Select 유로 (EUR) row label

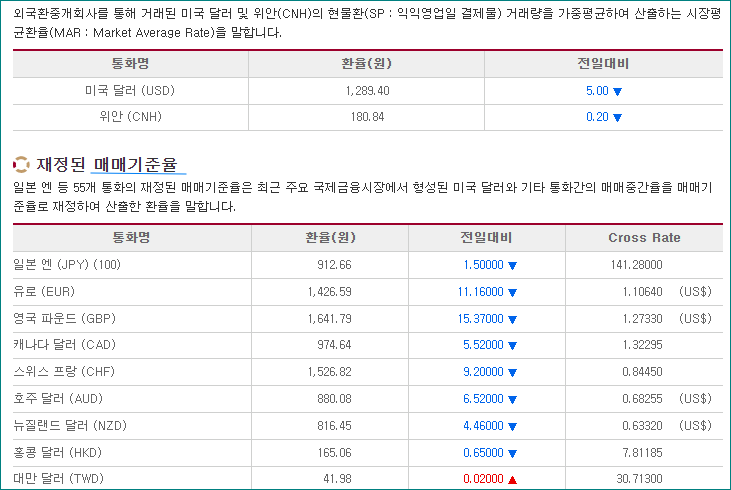pos(44,292)
